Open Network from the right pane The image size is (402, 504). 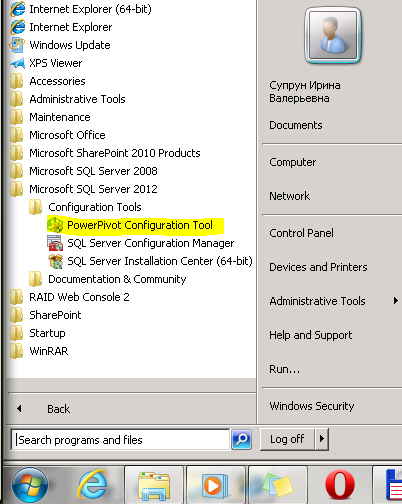coord(289,196)
